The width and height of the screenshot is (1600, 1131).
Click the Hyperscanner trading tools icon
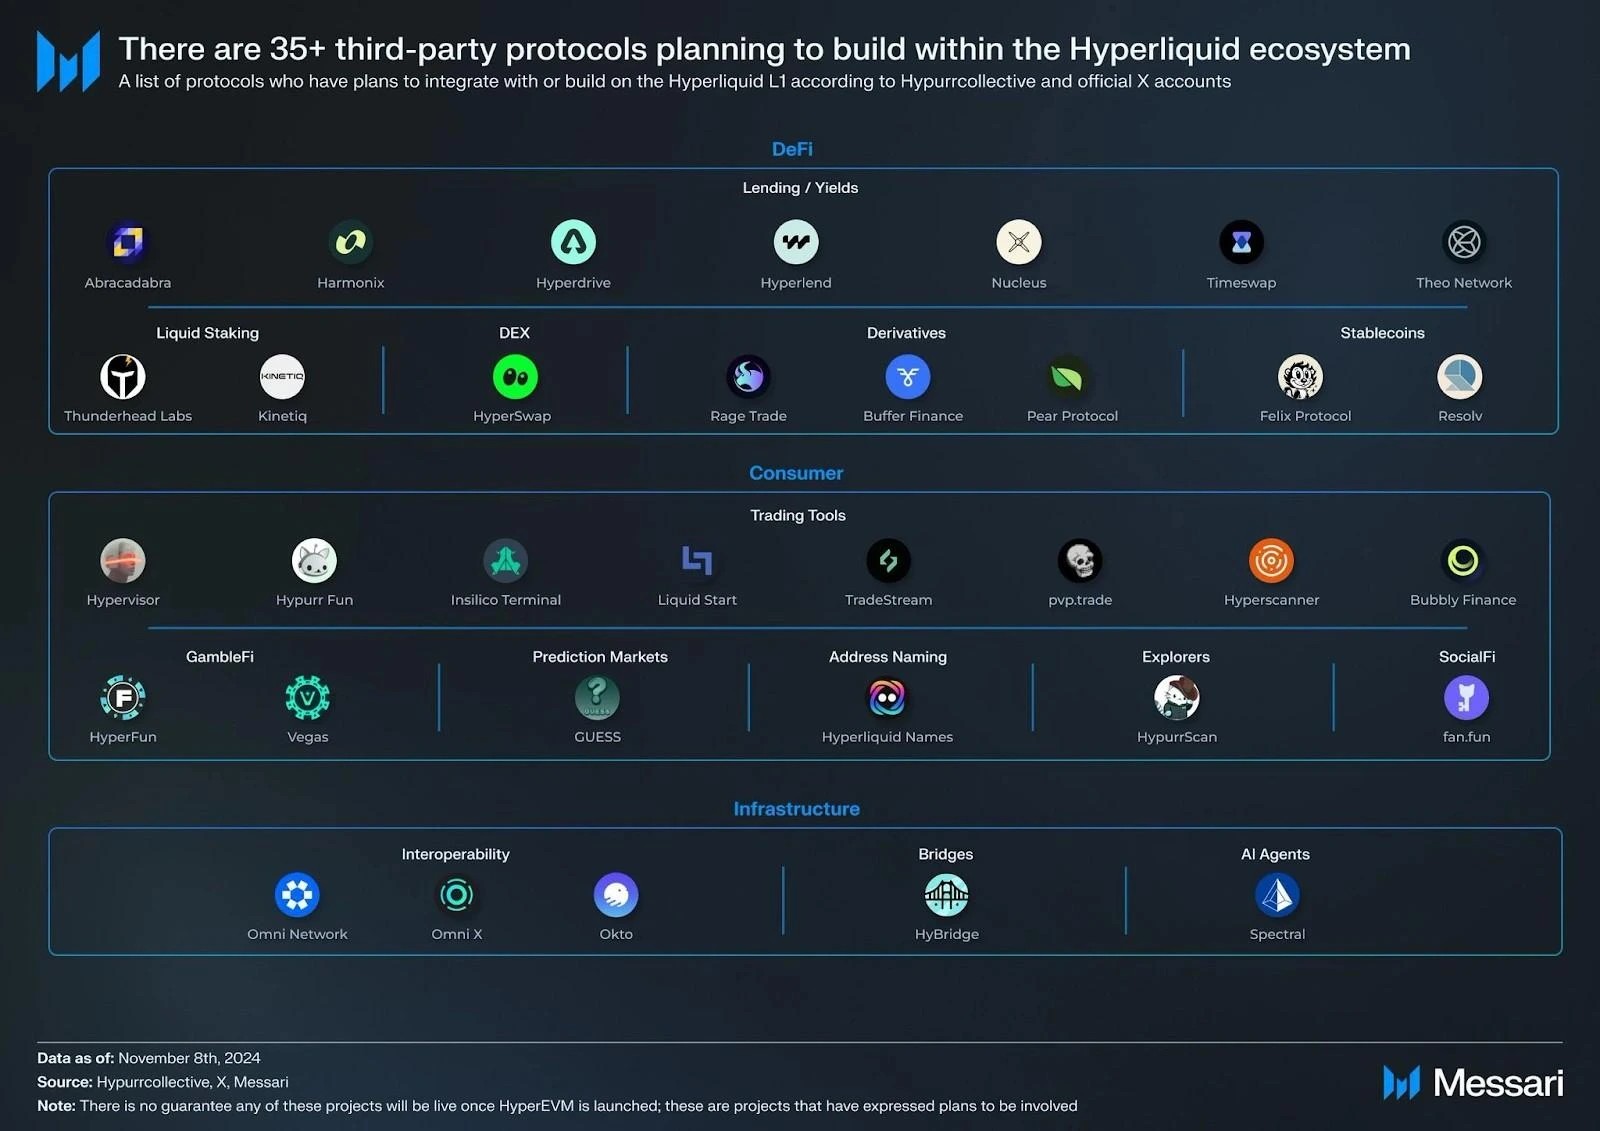[x=1271, y=560]
